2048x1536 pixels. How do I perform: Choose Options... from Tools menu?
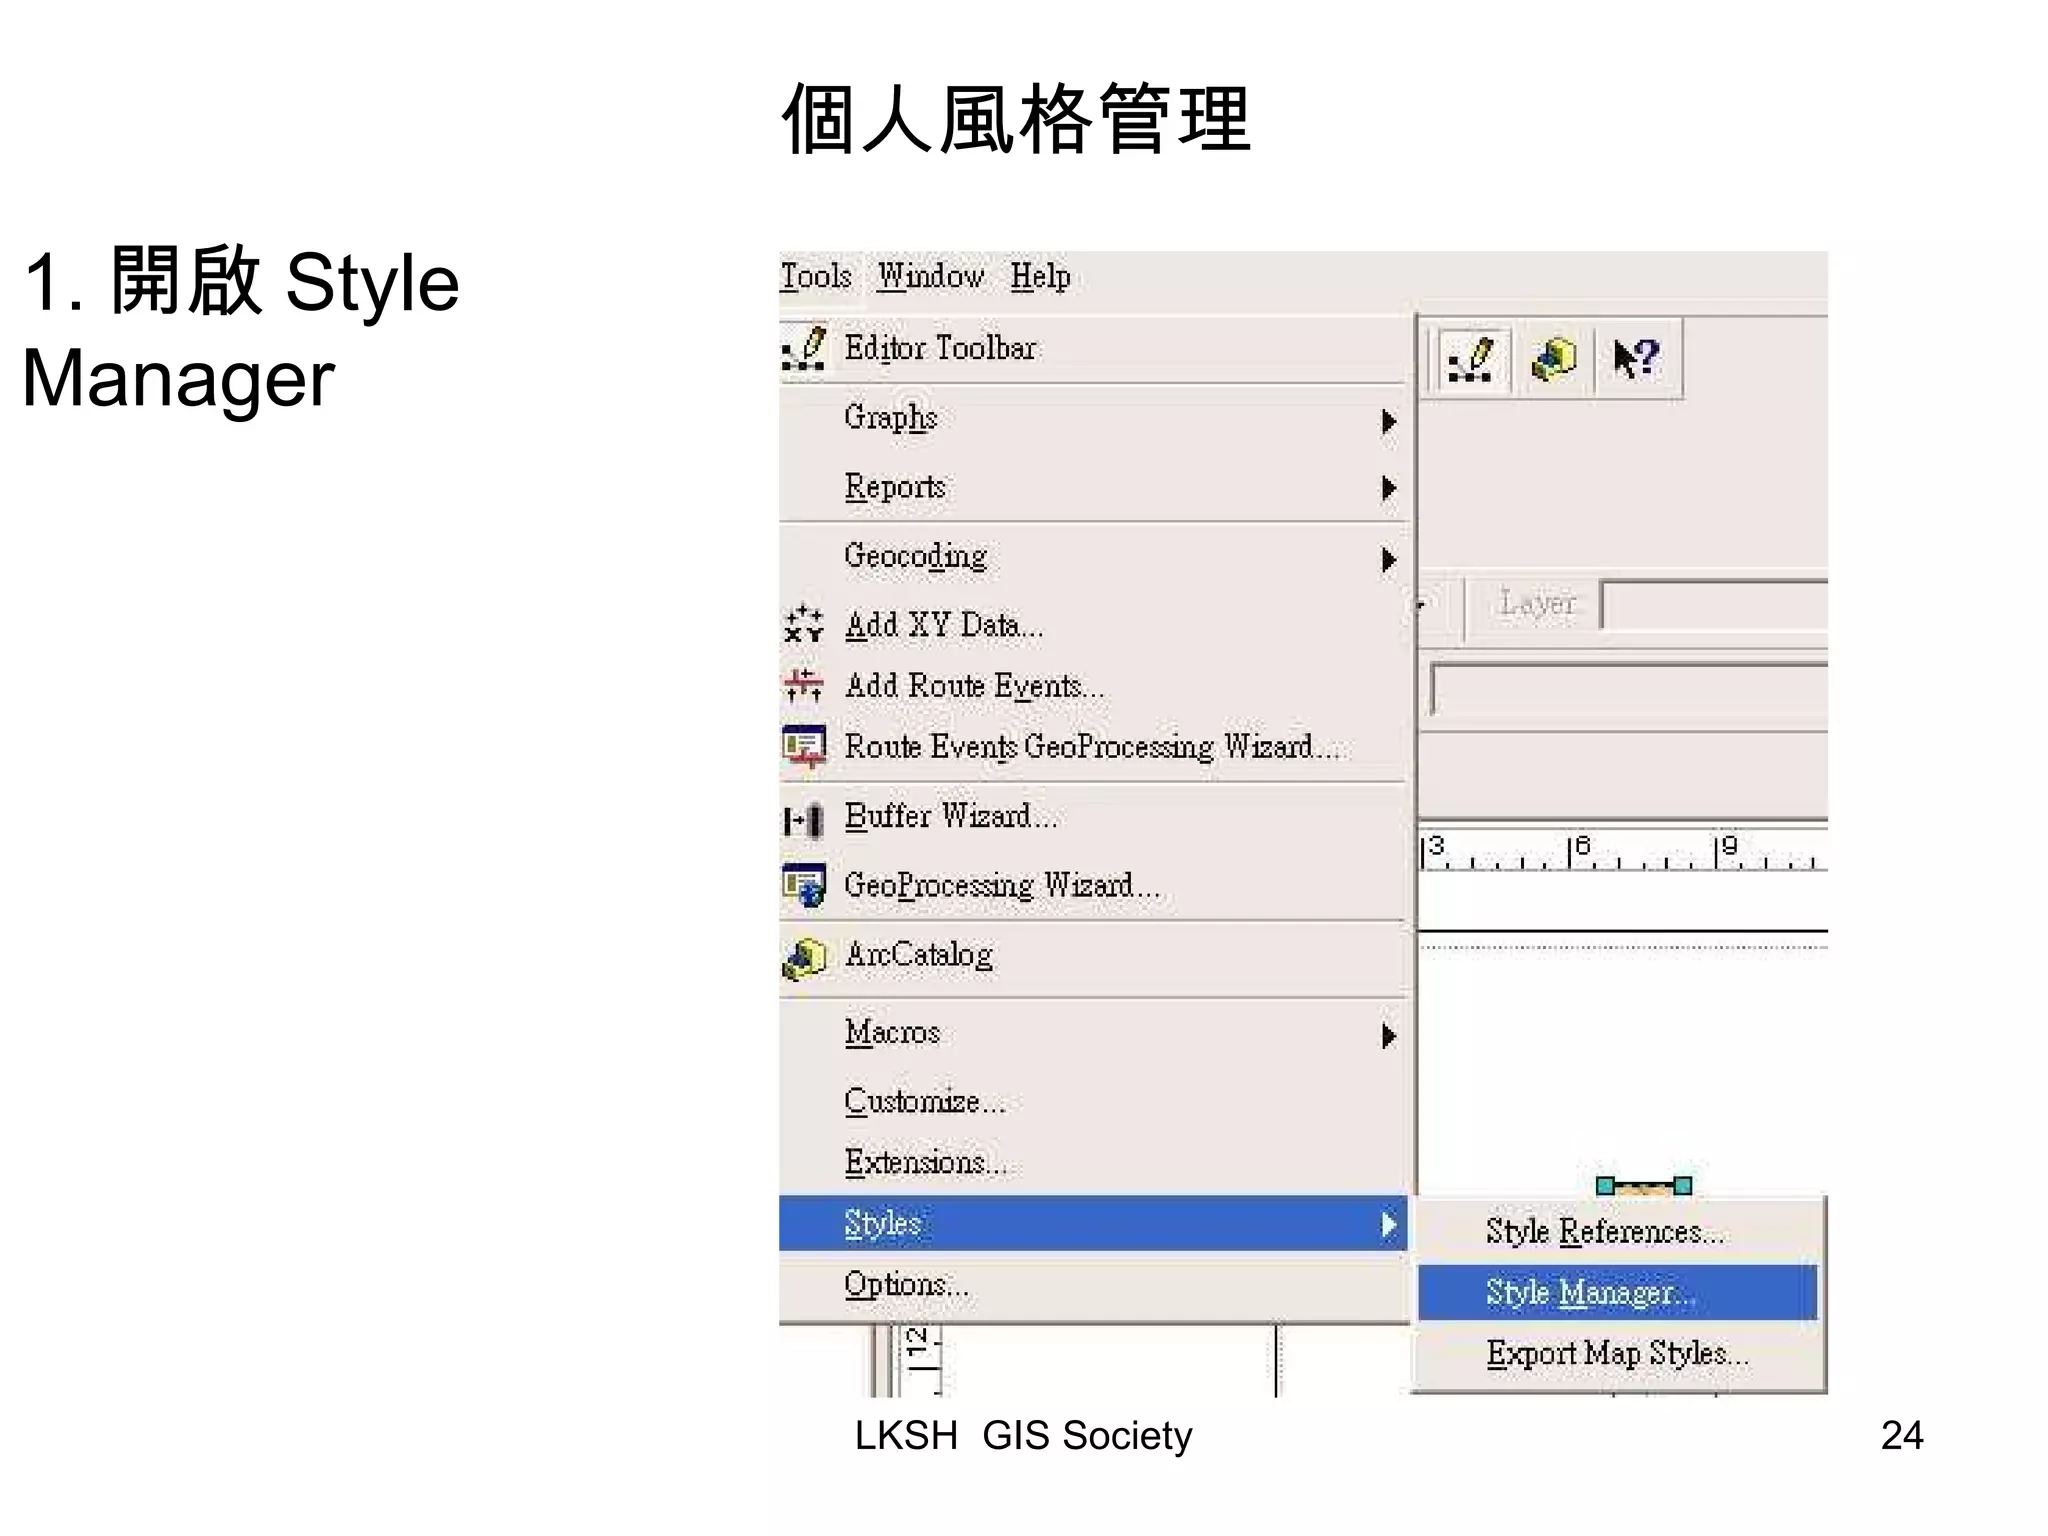(x=1092, y=1285)
